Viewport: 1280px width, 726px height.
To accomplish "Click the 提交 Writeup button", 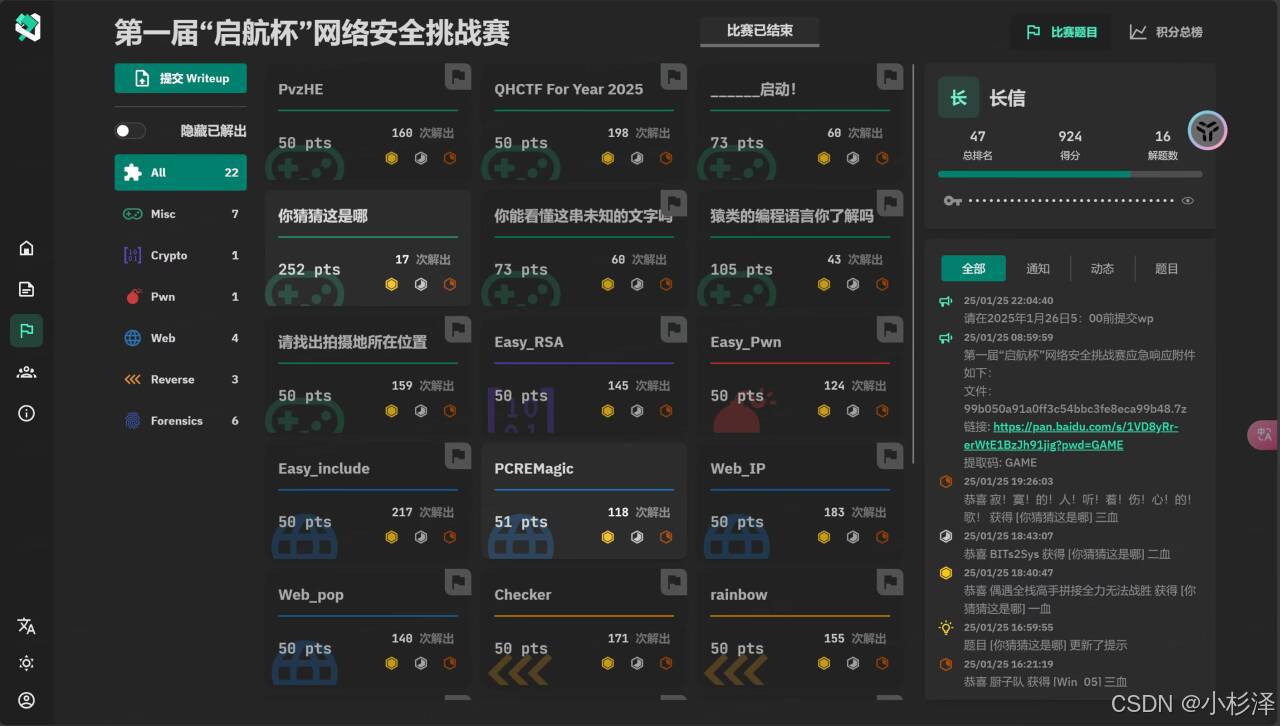I will (180, 77).
